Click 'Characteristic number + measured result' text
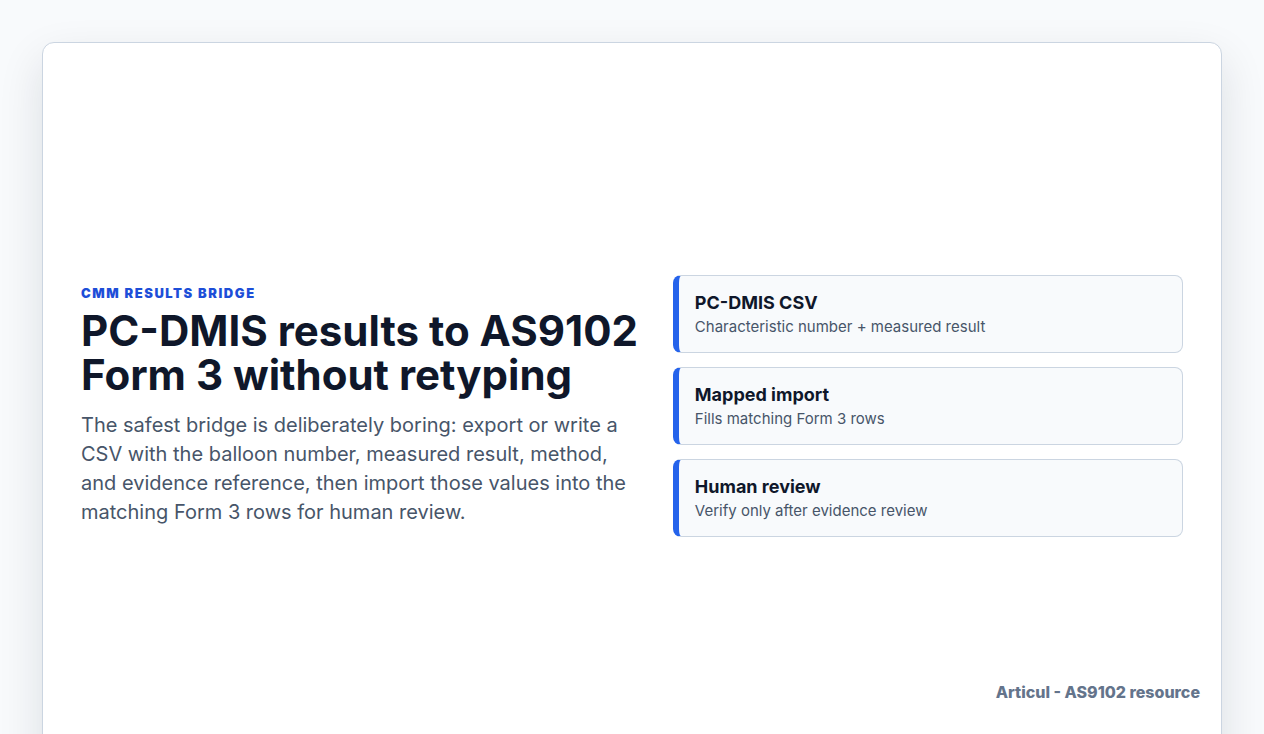1264x734 pixels. point(840,327)
